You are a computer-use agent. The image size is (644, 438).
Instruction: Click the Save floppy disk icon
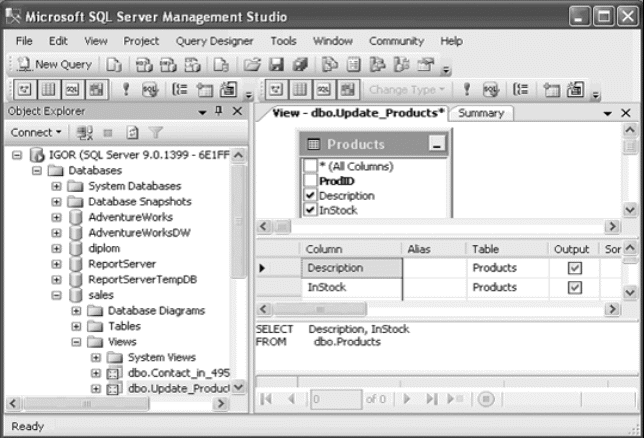(276, 65)
